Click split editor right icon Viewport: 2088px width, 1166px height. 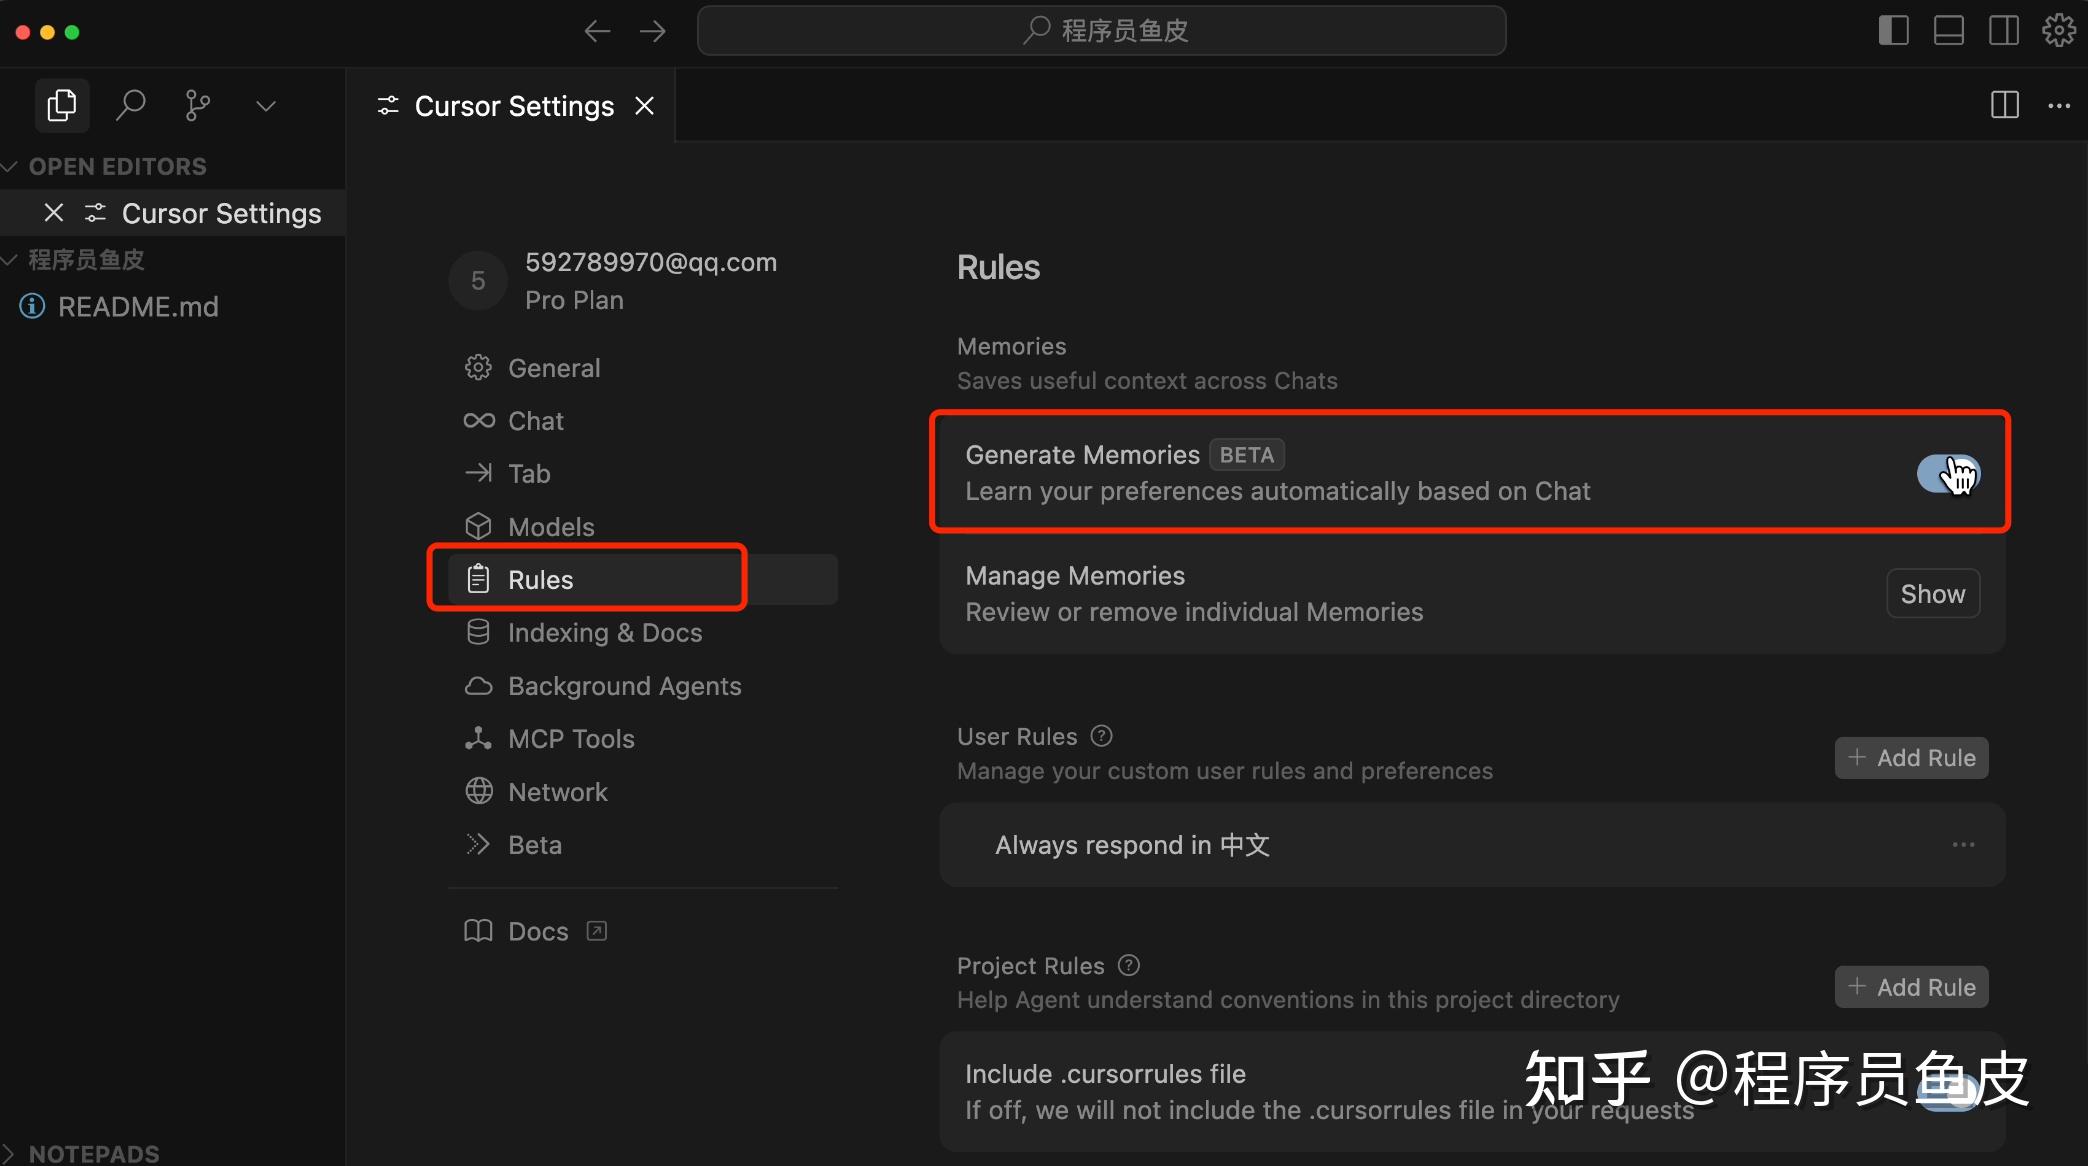[x=2004, y=105]
